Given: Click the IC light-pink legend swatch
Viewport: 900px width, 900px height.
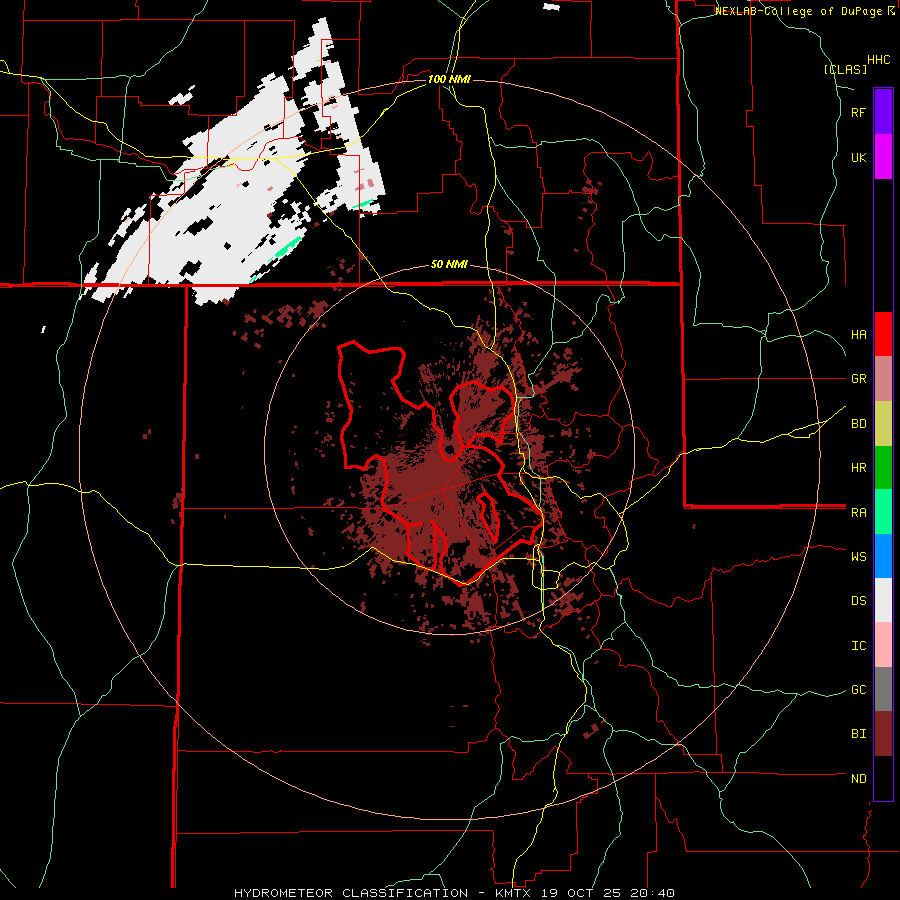Looking at the screenshot, I should [883, 645].
